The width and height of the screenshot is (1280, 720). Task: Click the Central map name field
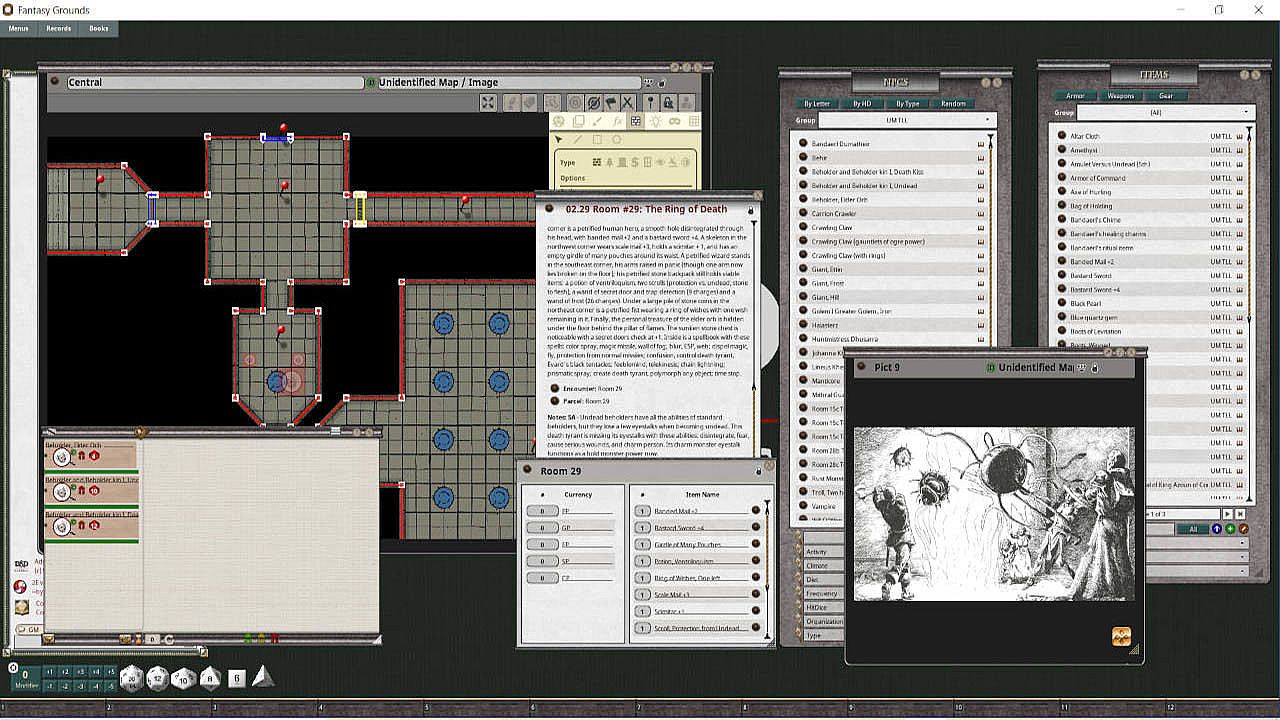point(213,82)
